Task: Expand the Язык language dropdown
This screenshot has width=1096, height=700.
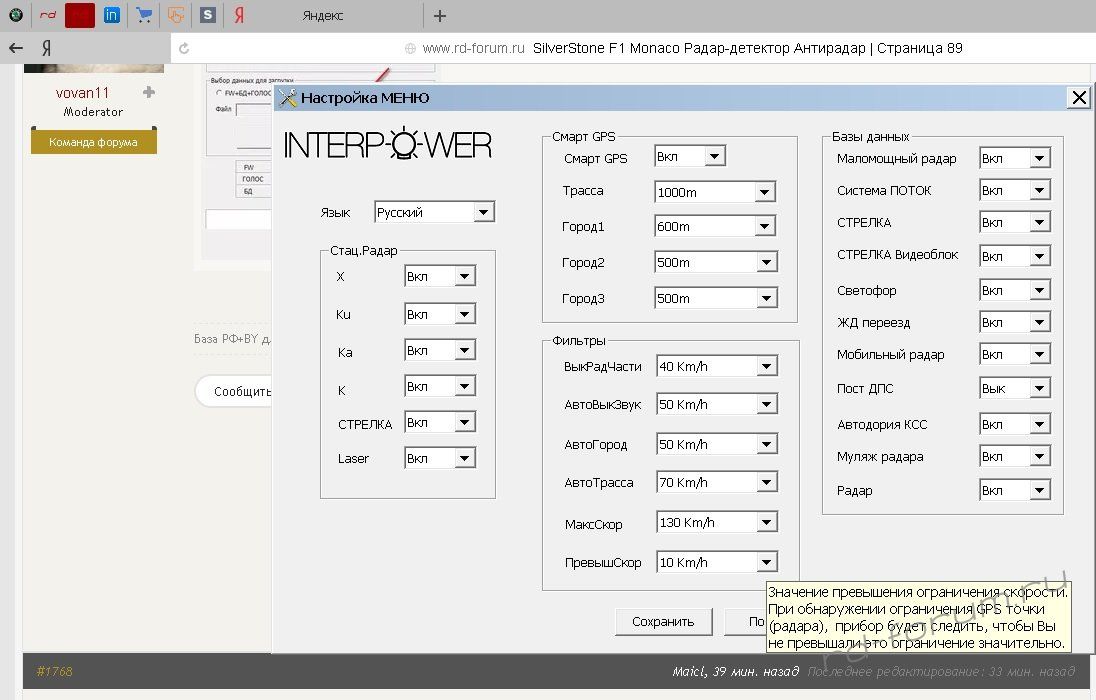Action: pos(484,212)
